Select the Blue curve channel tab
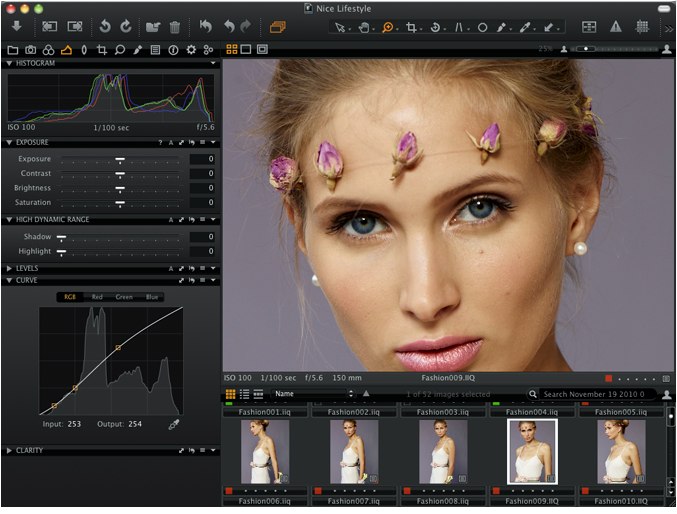The width and height of the screenshot is (677, 514). click(x=151, y=297)
